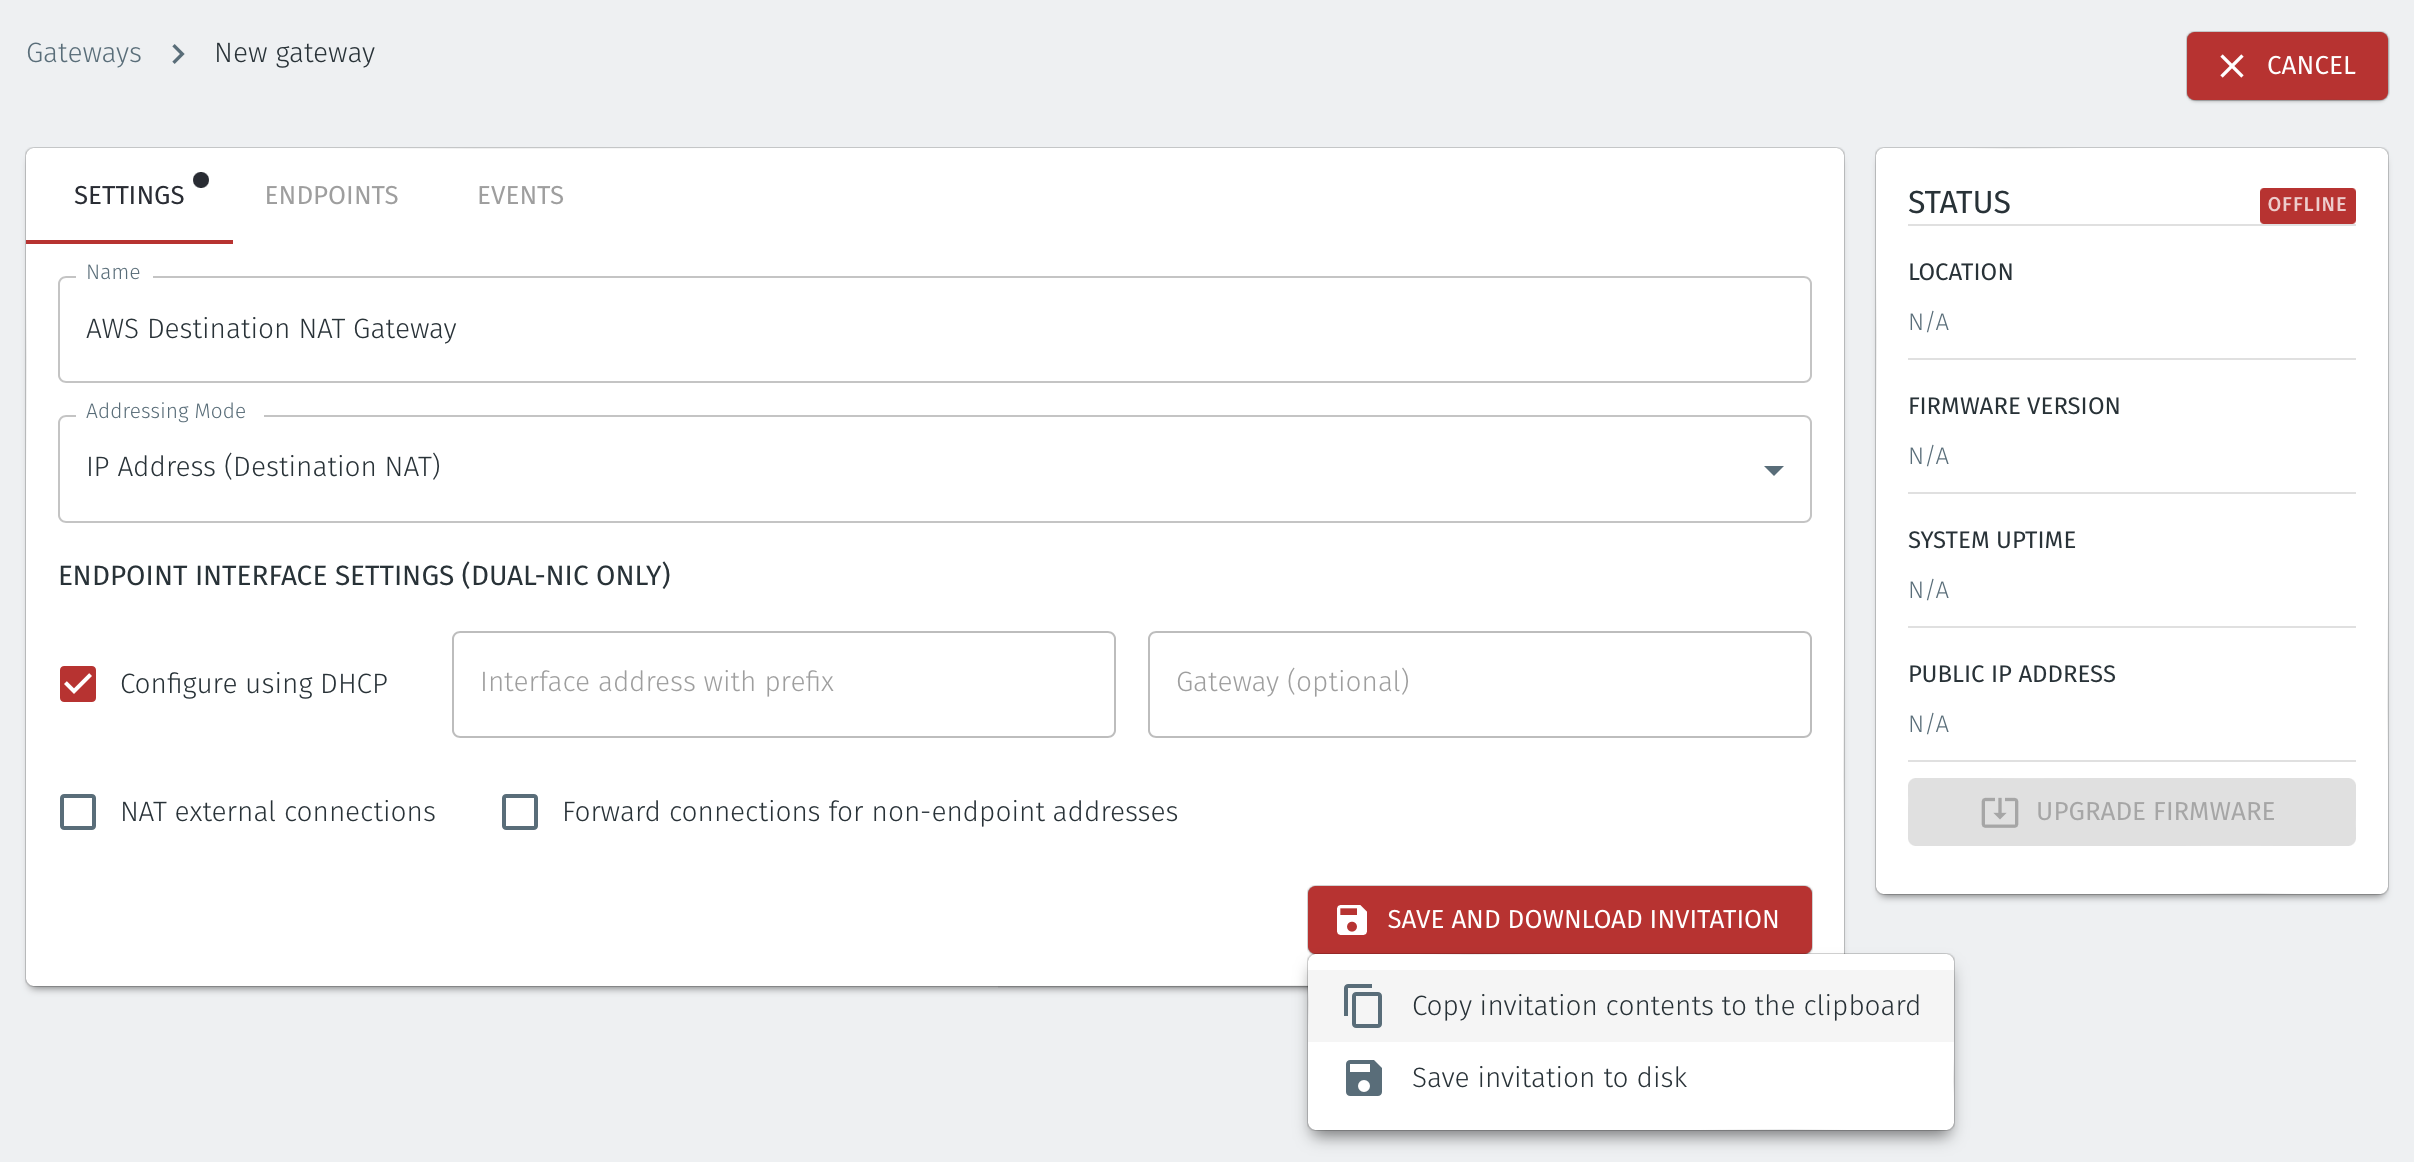Click the System Uptime label
Screen dimensions: 2414x1162
[x=1992, y=540]
